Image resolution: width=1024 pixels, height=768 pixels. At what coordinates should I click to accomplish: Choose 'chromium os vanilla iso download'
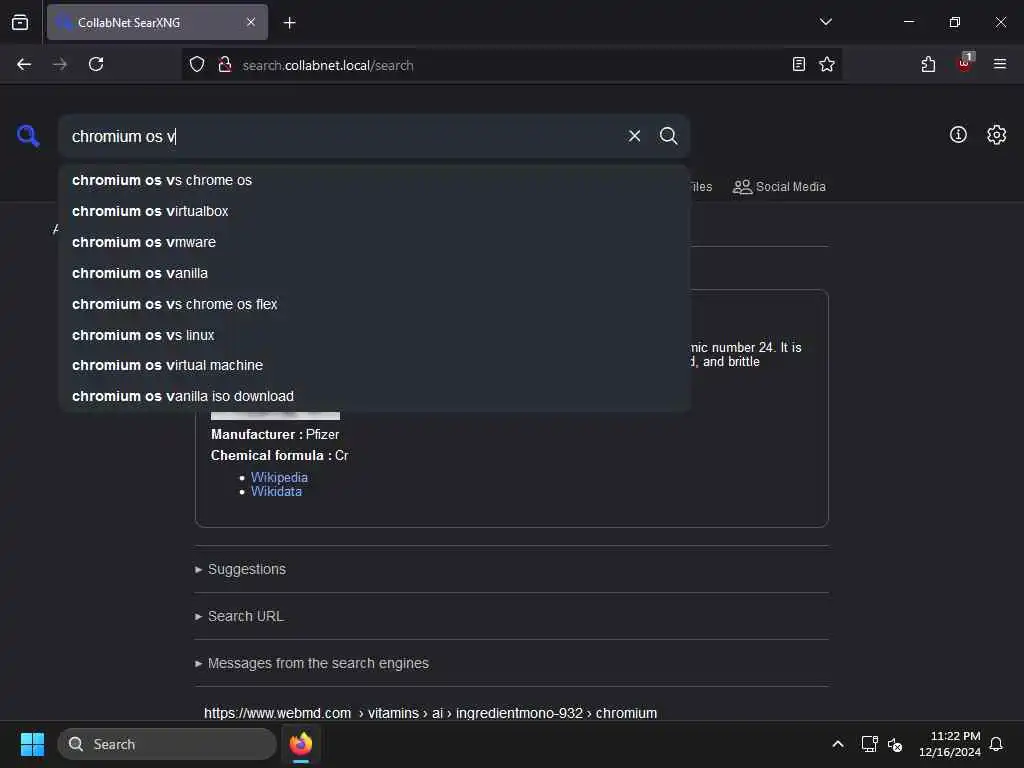pyautogui.click(x=374, y=396)
